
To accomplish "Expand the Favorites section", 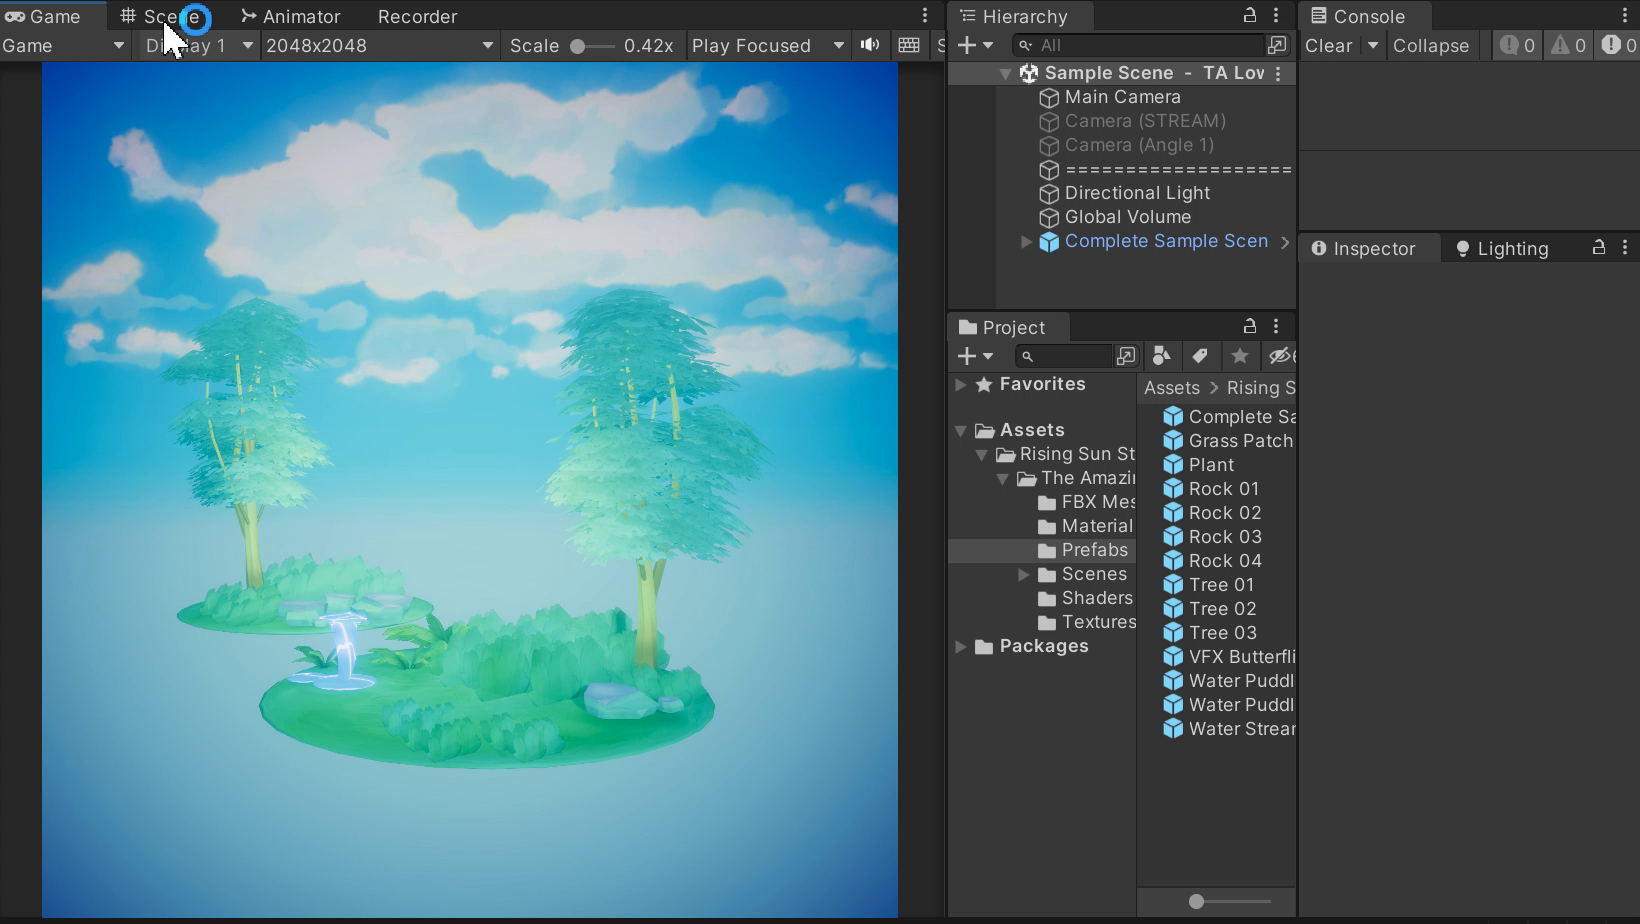I will (x=961, y=384).
